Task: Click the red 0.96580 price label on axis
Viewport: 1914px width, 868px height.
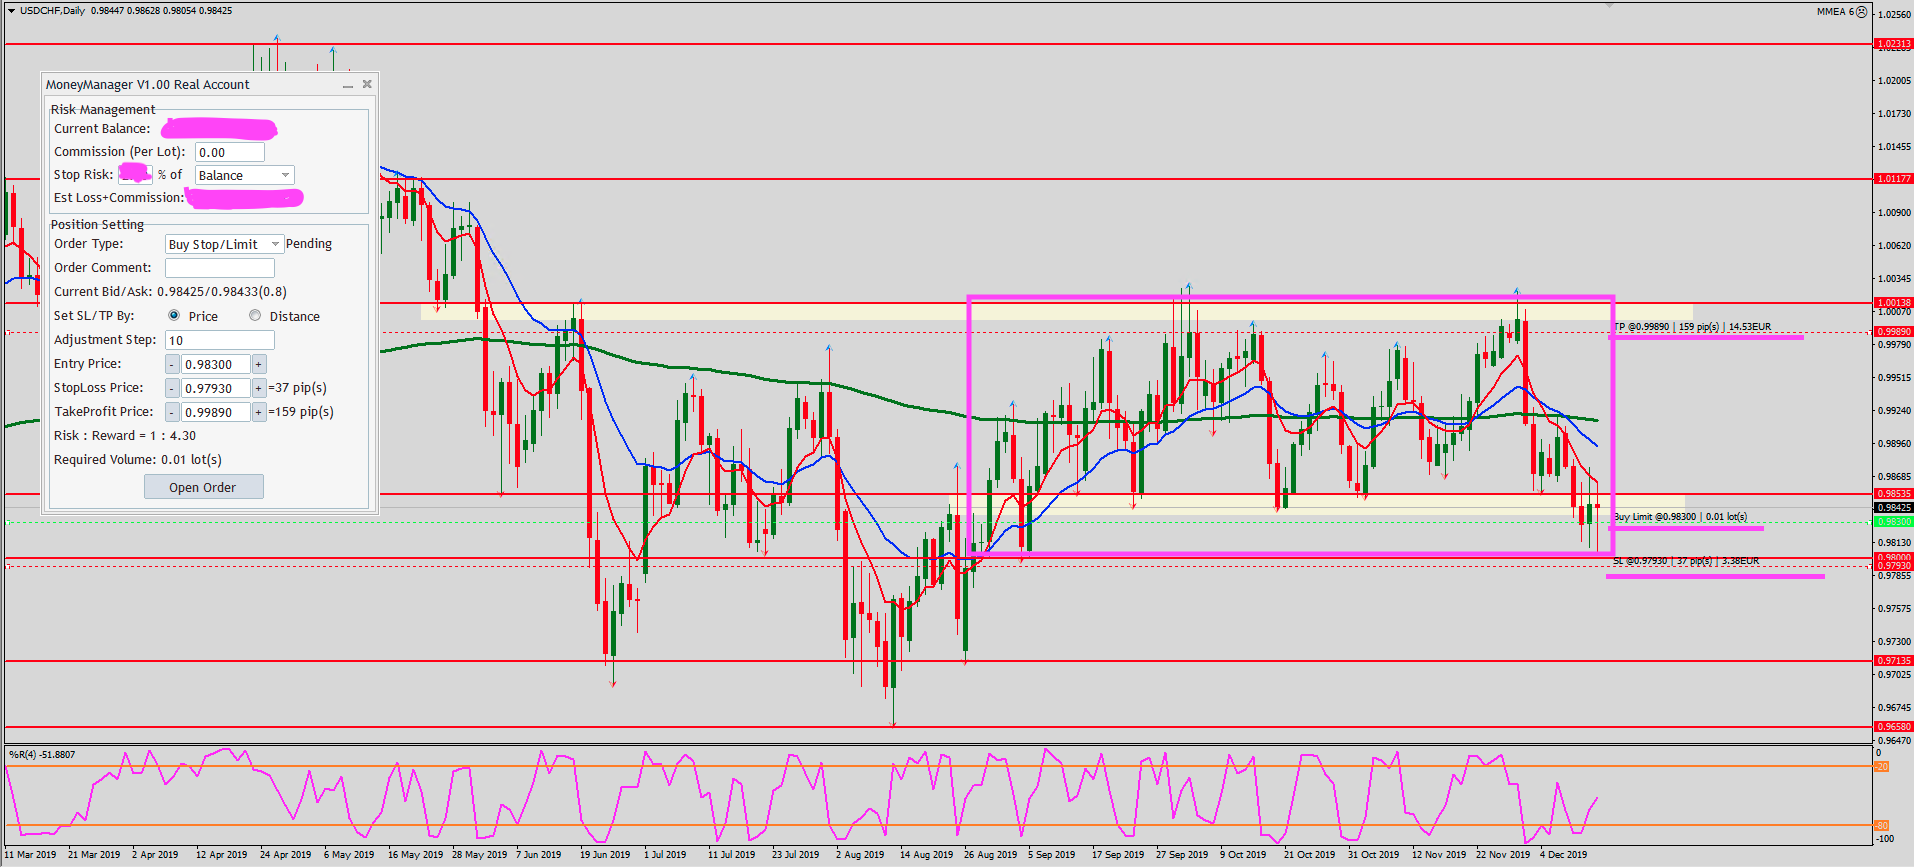Action: (x=1893, y=727)
